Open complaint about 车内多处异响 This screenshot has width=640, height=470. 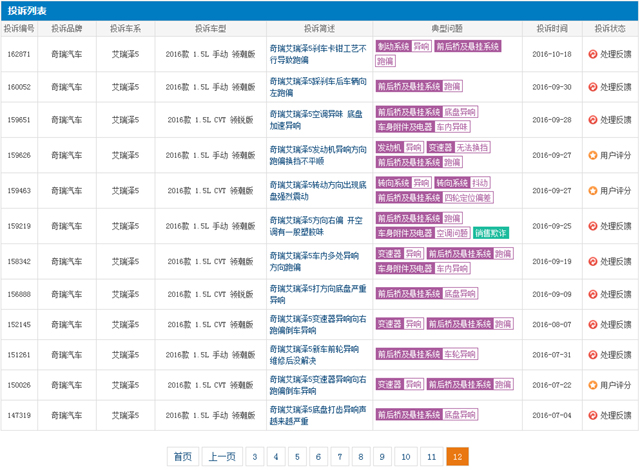pyautogui.click(x=314, y=262)
